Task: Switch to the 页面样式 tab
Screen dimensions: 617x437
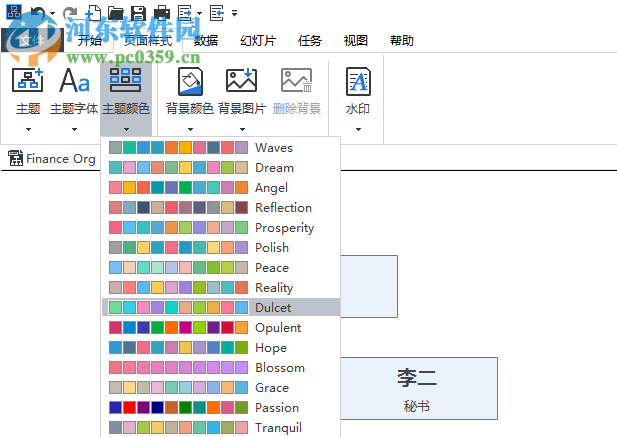Action: (x=148, y=40)
